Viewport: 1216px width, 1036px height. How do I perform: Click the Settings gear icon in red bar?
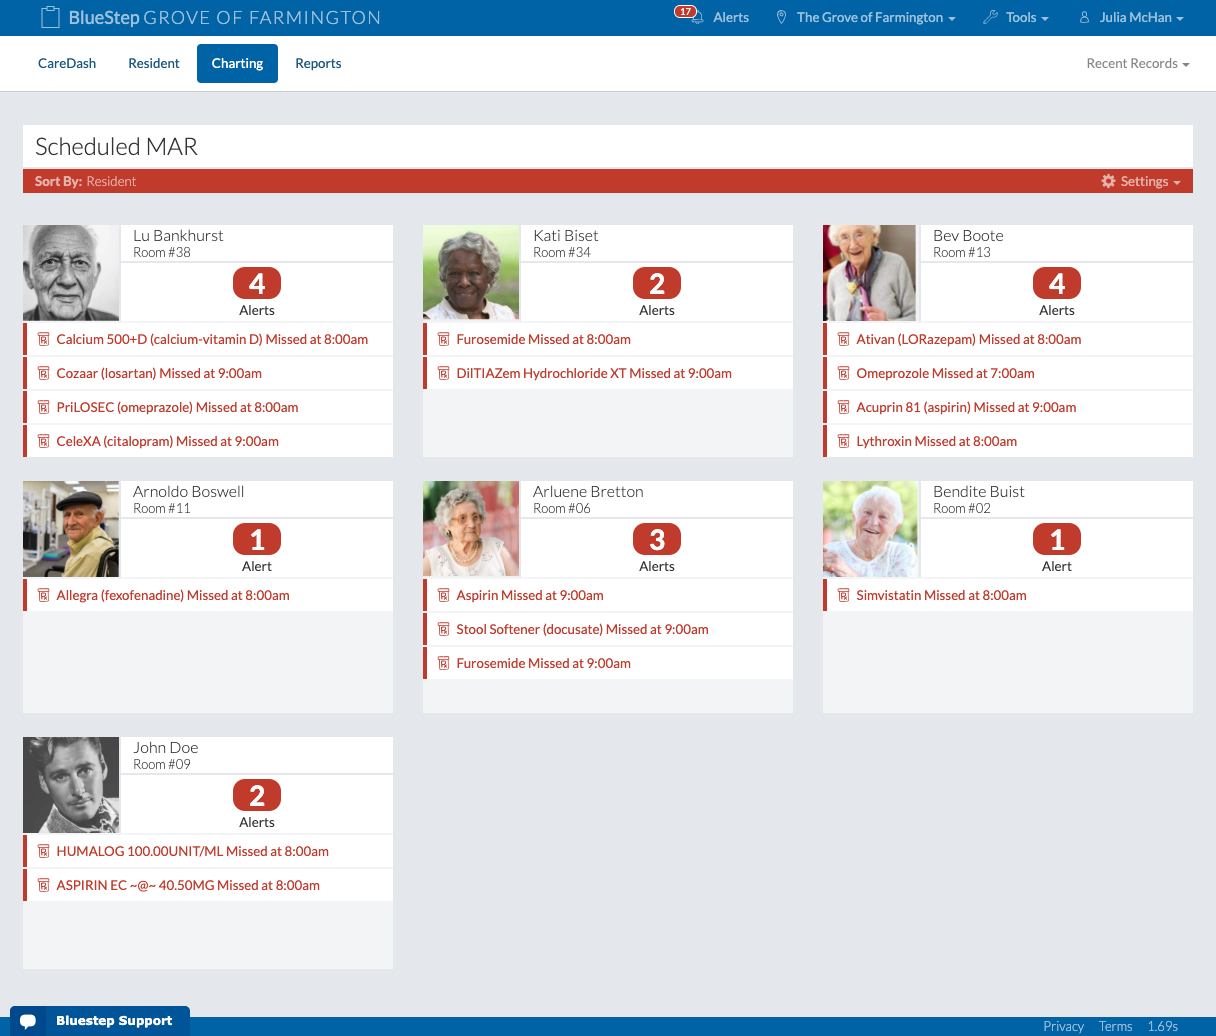[1108, 181]
